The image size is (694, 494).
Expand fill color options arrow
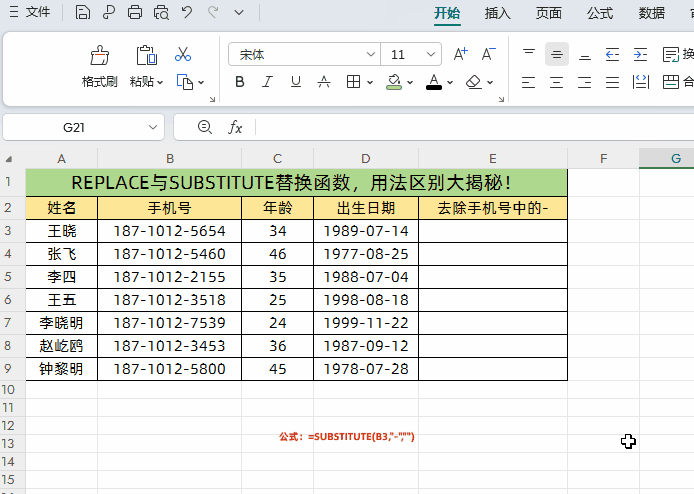point(410,82)
